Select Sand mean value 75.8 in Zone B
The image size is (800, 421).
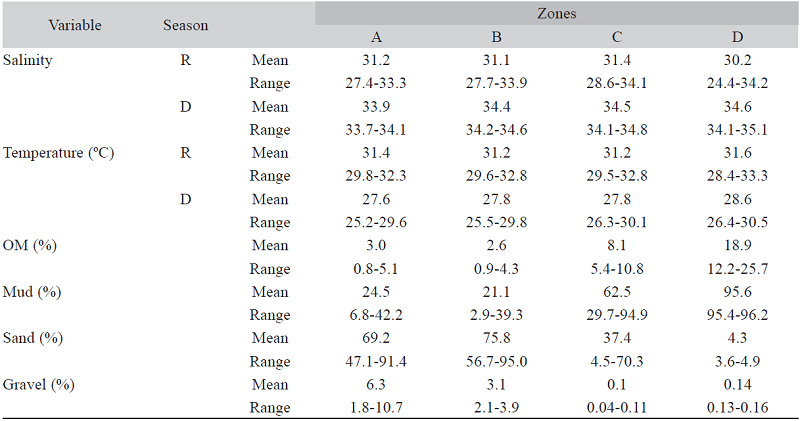tap(496, 339)
